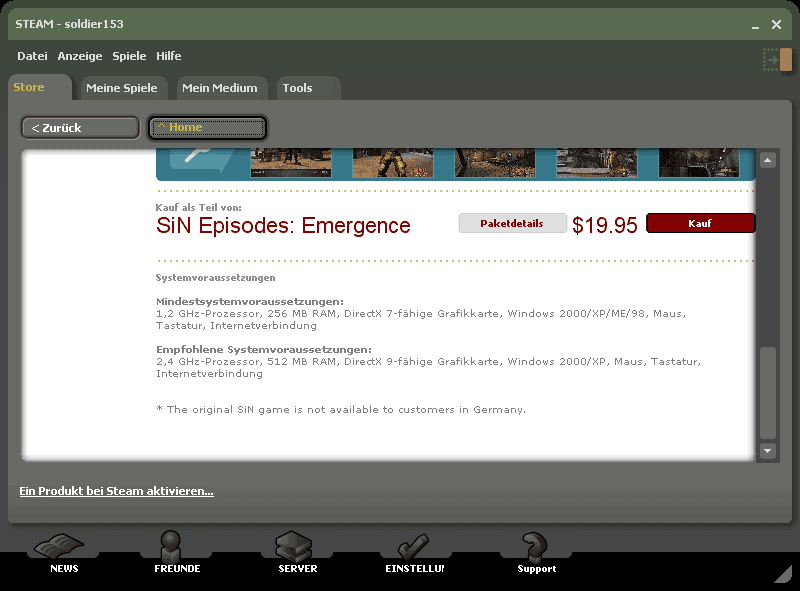Grab the window resize grip corner
This screenshot has width=800, height=591.
point(783,574)
